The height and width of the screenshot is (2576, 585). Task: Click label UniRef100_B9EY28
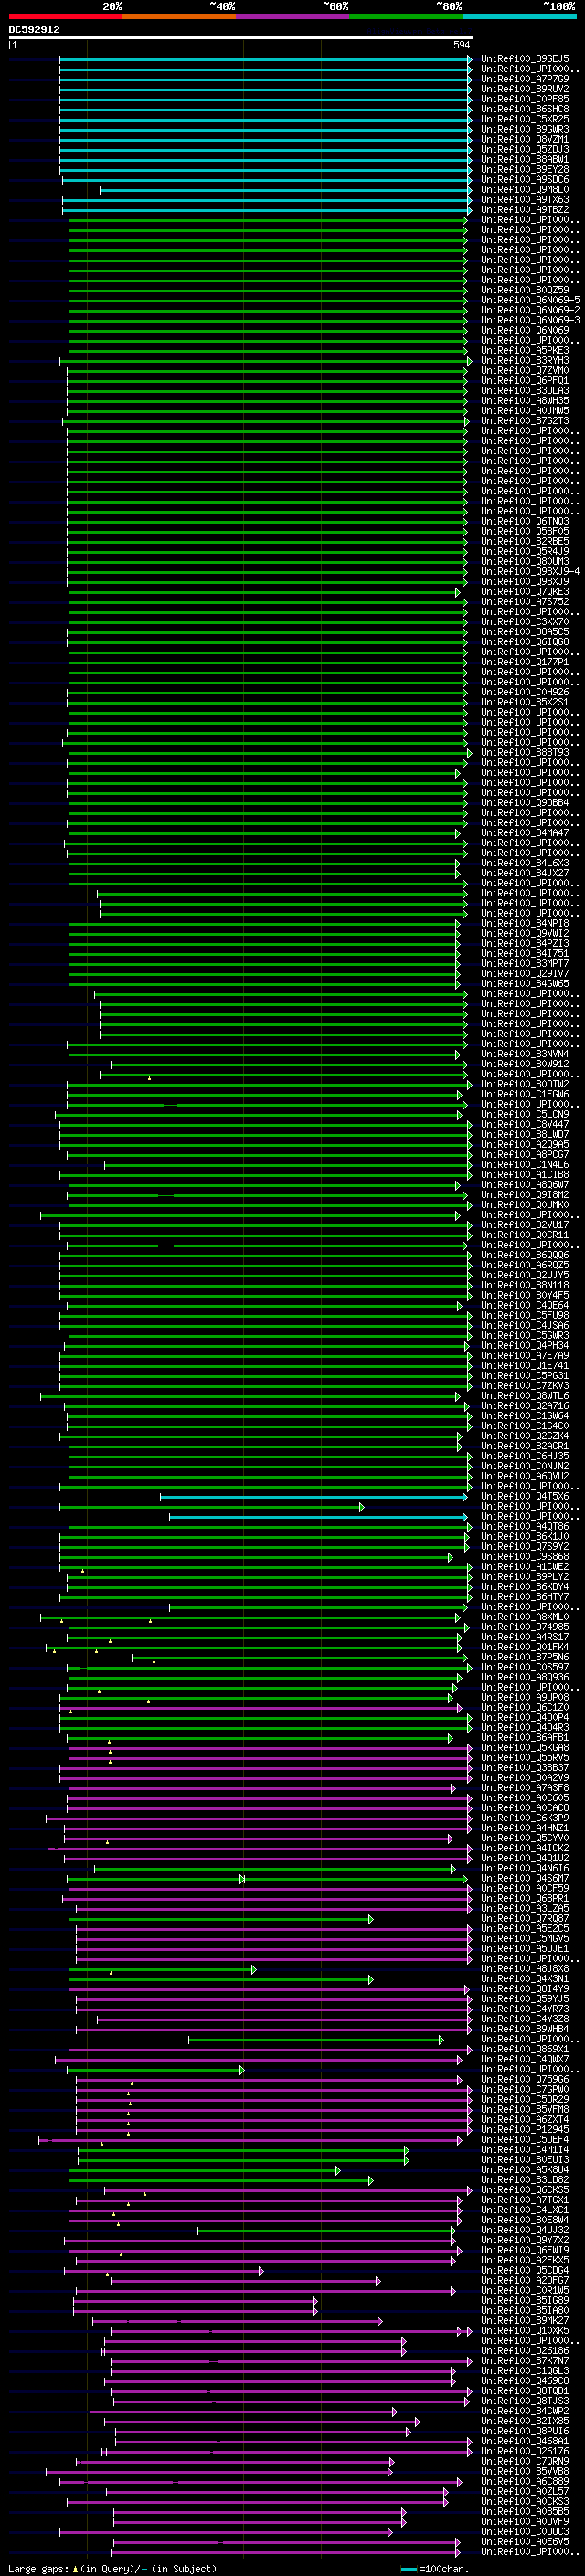(524, 169)
